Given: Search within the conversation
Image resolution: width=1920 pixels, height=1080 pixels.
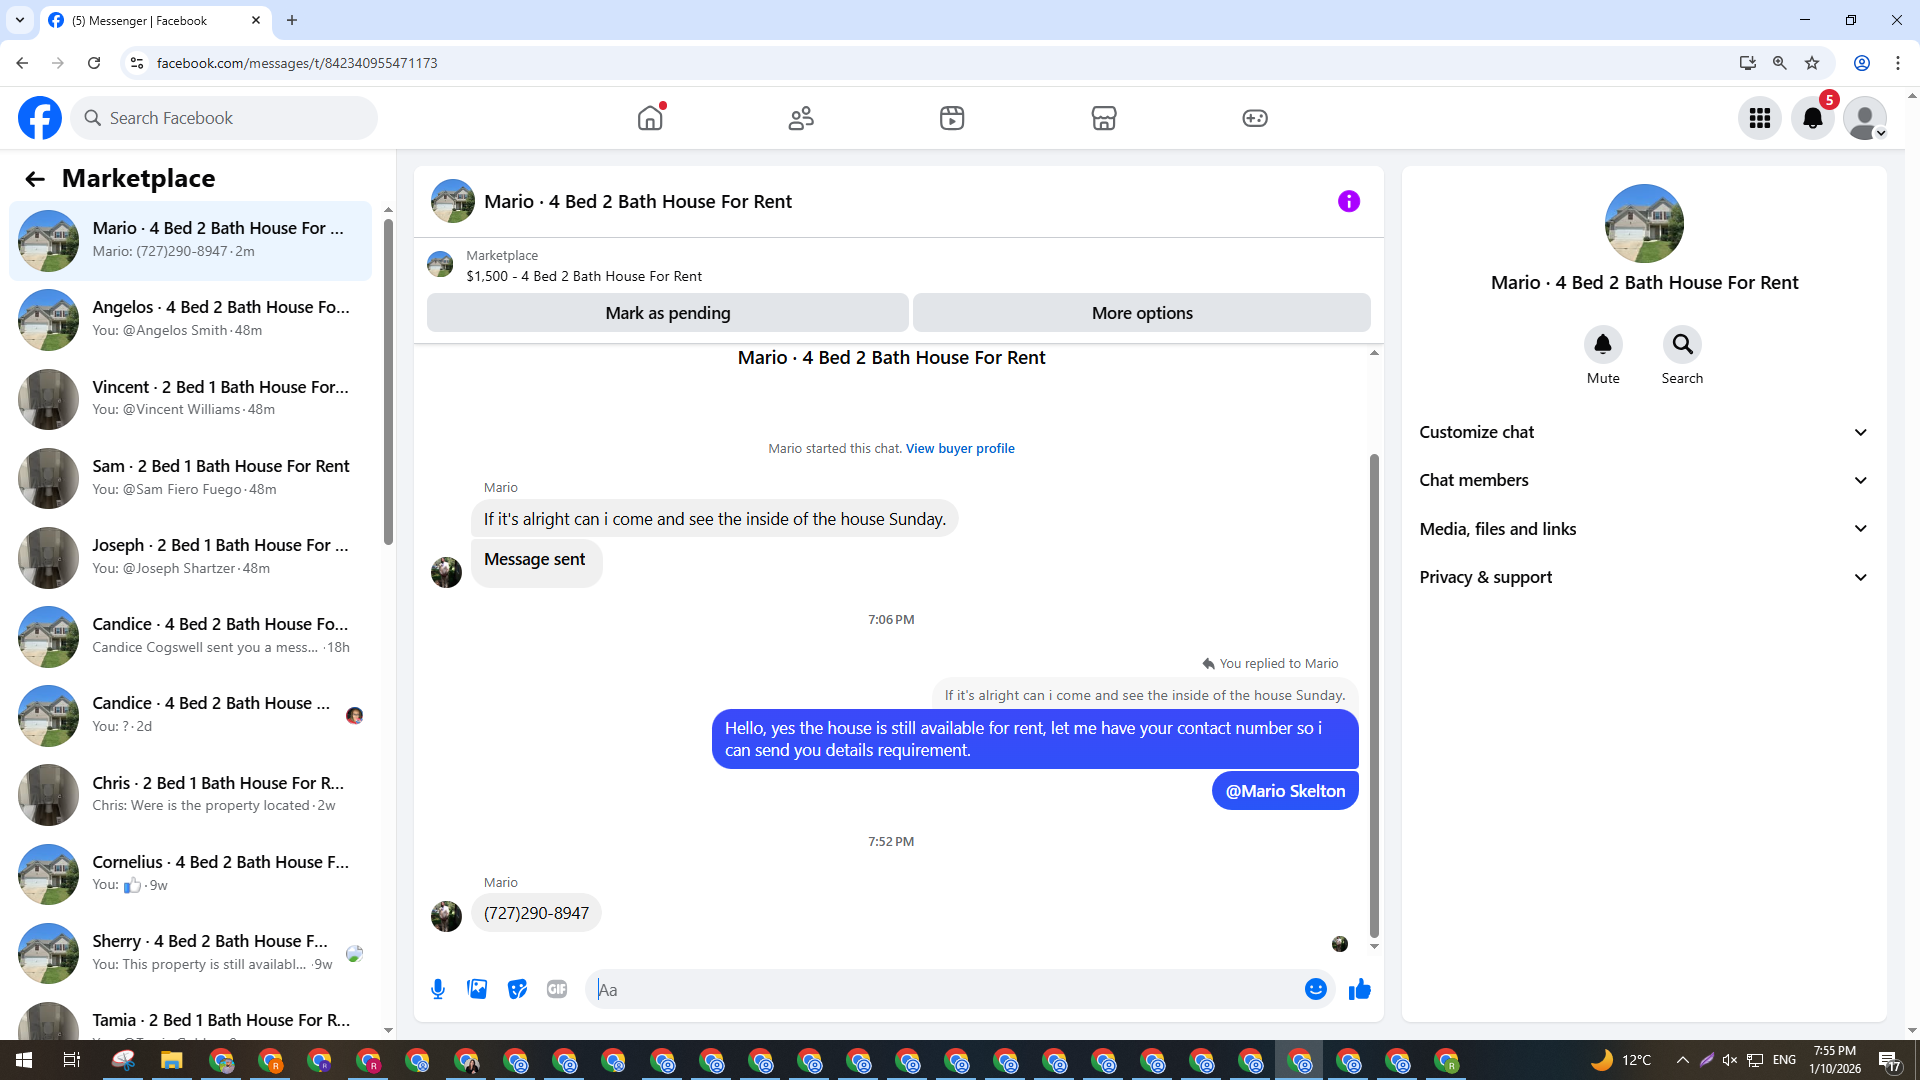Looking at the screenshot, I should coord(1682,345).
